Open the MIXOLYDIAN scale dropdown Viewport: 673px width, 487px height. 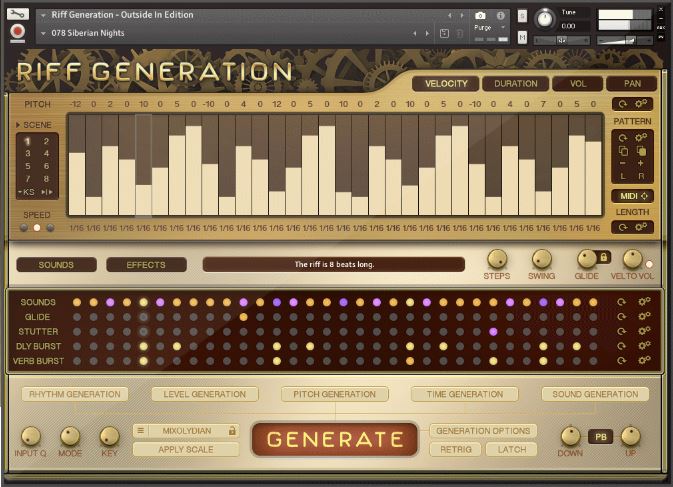tap(186, 430)
